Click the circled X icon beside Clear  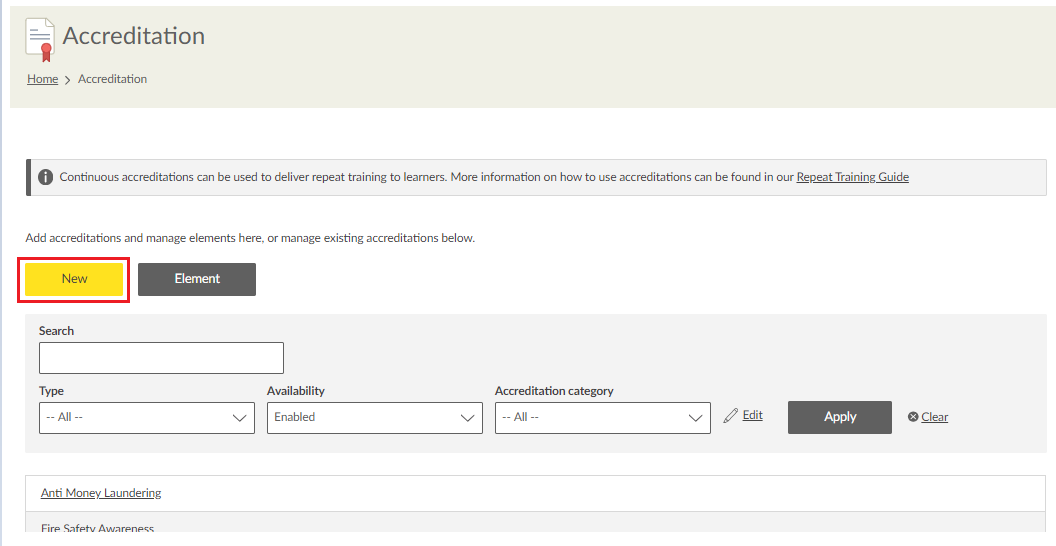pyautogui.click(x=913, y=417)
